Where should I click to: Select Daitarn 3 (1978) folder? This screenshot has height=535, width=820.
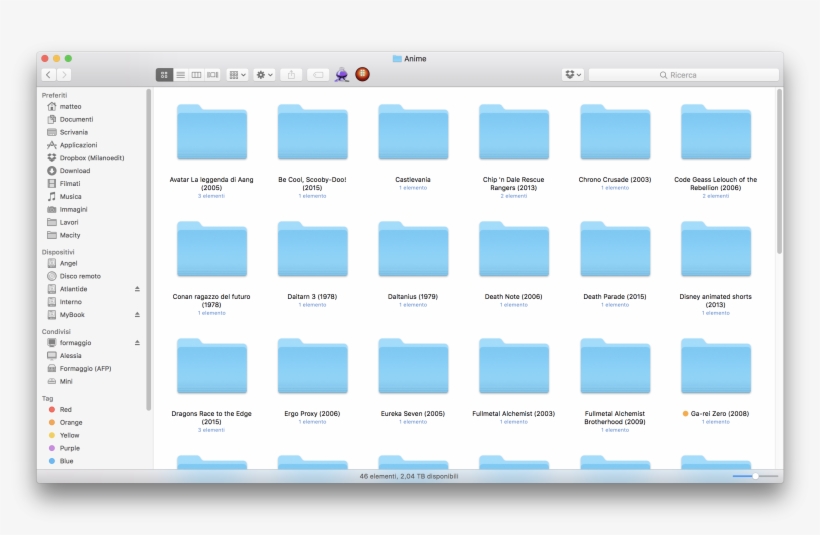click(313, 249)
